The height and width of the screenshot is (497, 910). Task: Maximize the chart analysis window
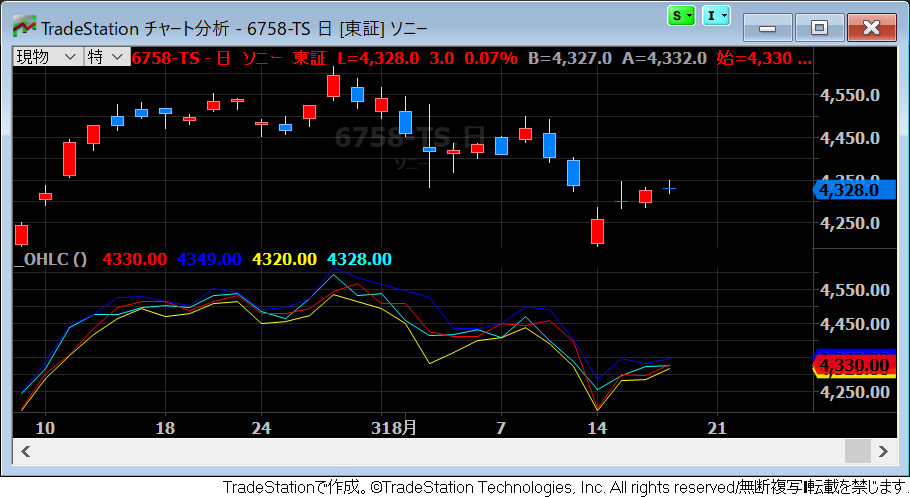[820, 27]
